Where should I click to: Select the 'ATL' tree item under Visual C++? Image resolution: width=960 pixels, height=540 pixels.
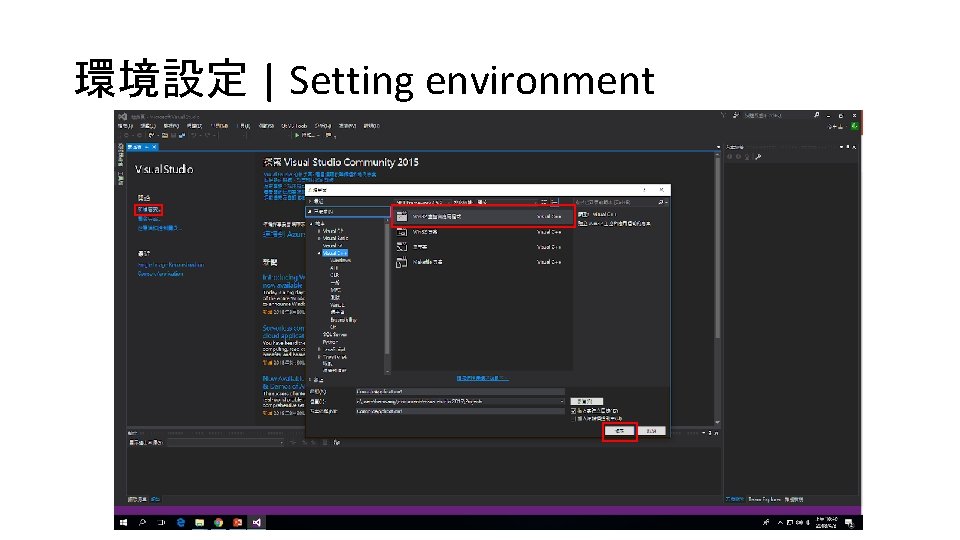tap(334, 268)
